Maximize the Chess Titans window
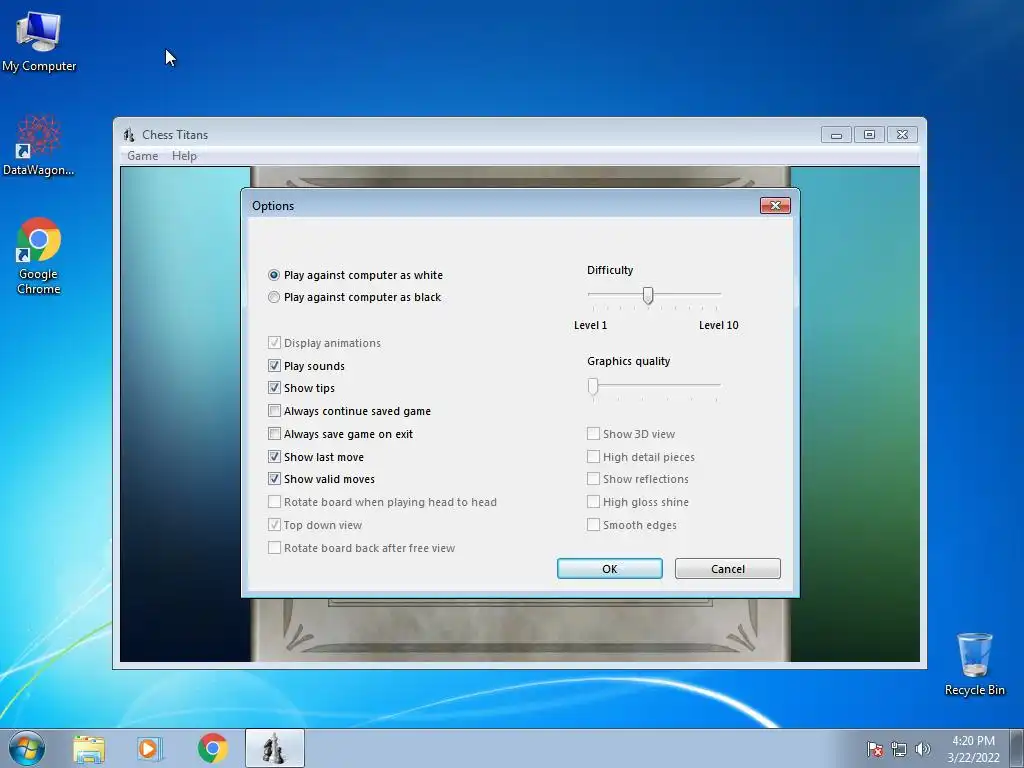This screenshot has height=768, width=1024. click(x=869, y=135)
